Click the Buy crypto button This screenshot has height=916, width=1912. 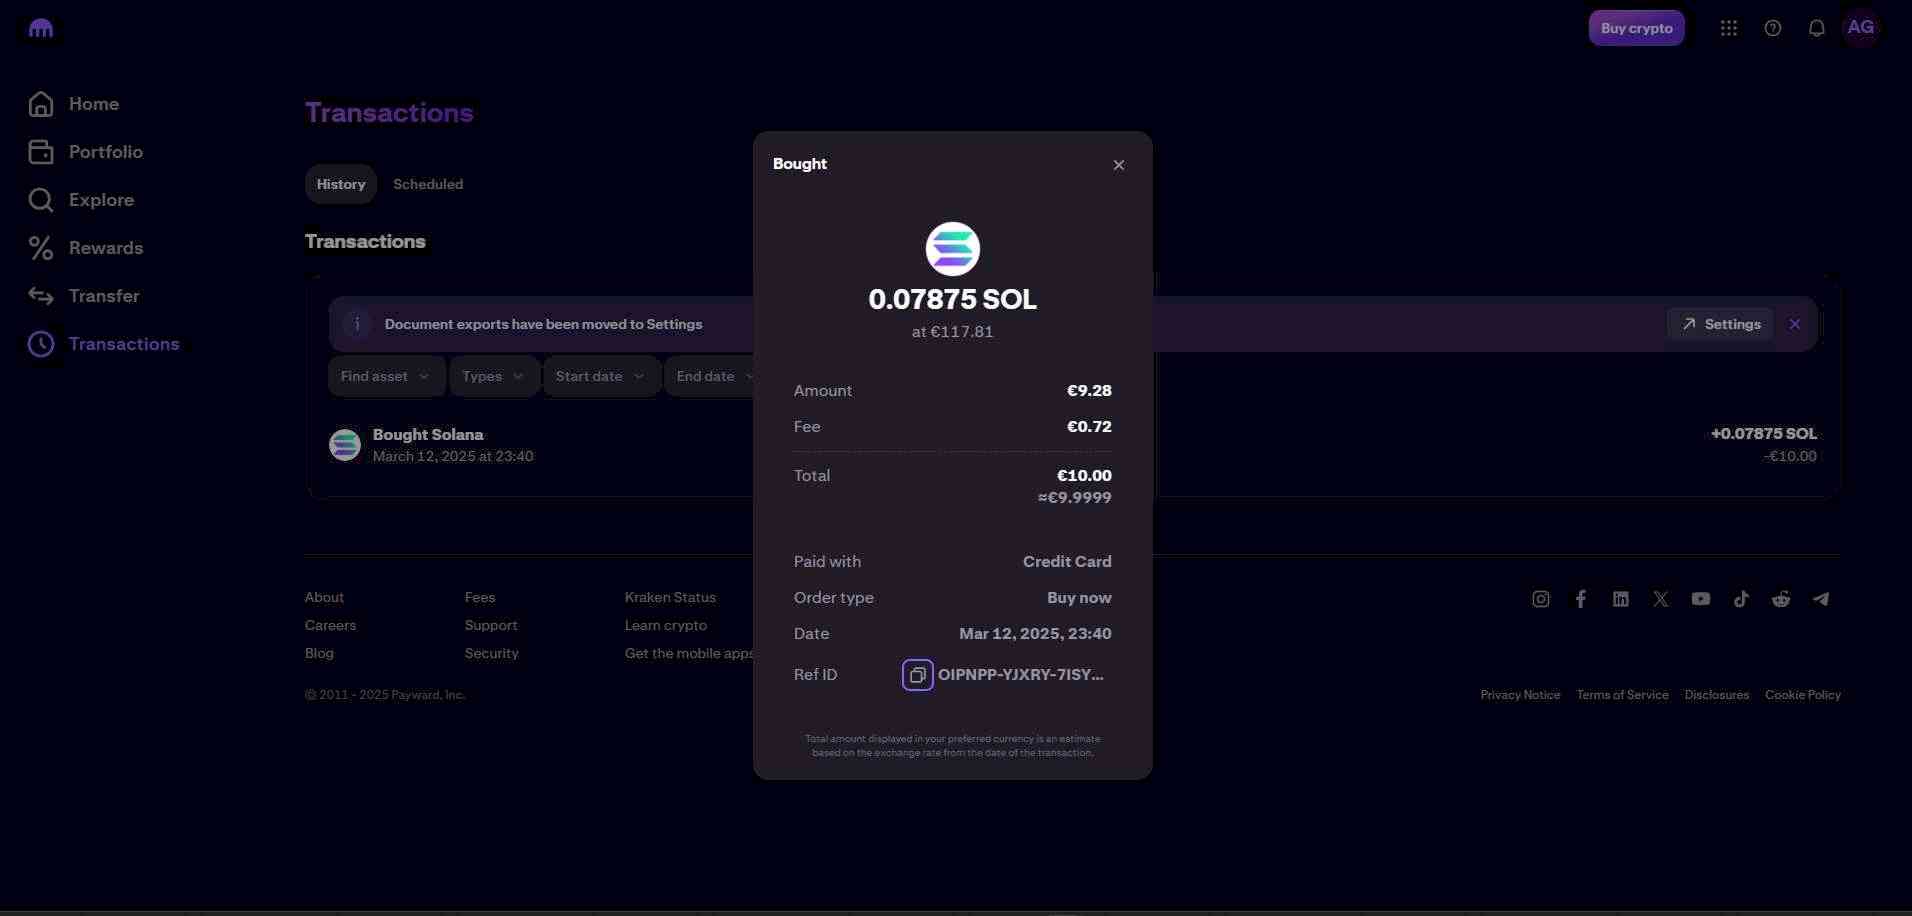[x=1636, y=28]
